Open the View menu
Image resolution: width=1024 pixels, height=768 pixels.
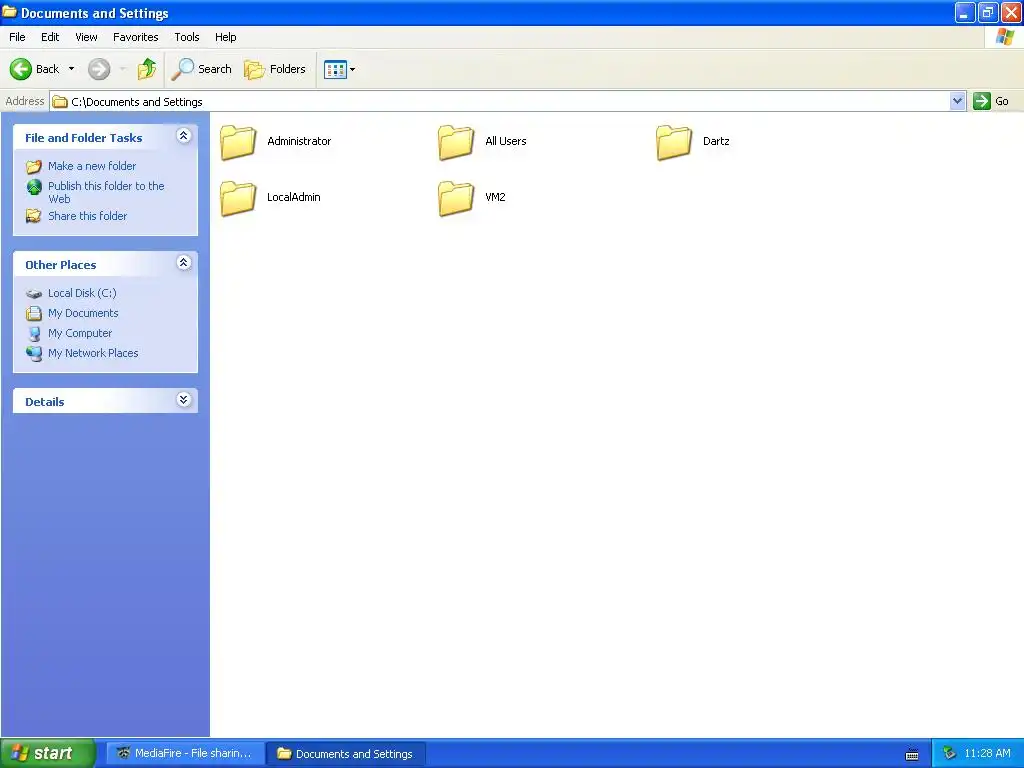tap(86, 37)
